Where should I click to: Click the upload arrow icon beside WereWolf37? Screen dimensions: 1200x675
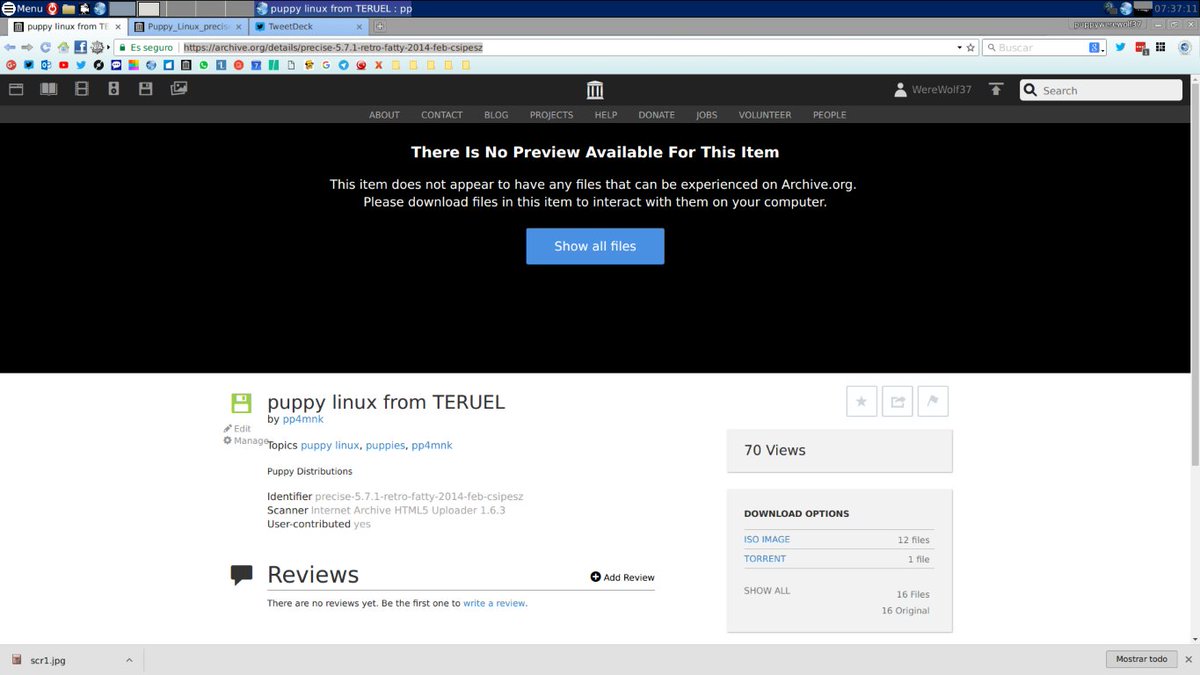996,90
